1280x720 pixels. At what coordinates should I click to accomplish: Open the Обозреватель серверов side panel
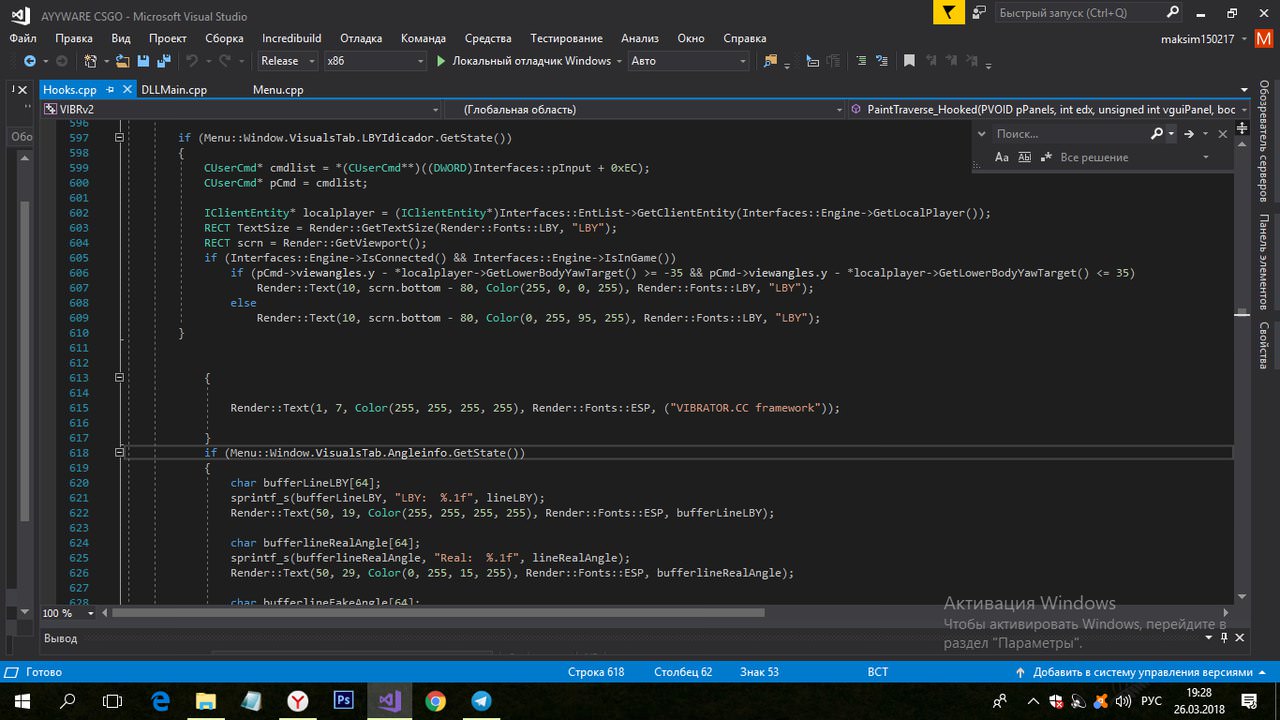click(x=1264, y=141)
